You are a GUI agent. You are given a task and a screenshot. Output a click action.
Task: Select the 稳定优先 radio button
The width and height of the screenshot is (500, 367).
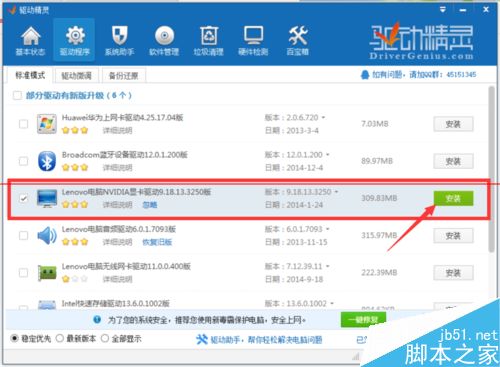(14, 339)
